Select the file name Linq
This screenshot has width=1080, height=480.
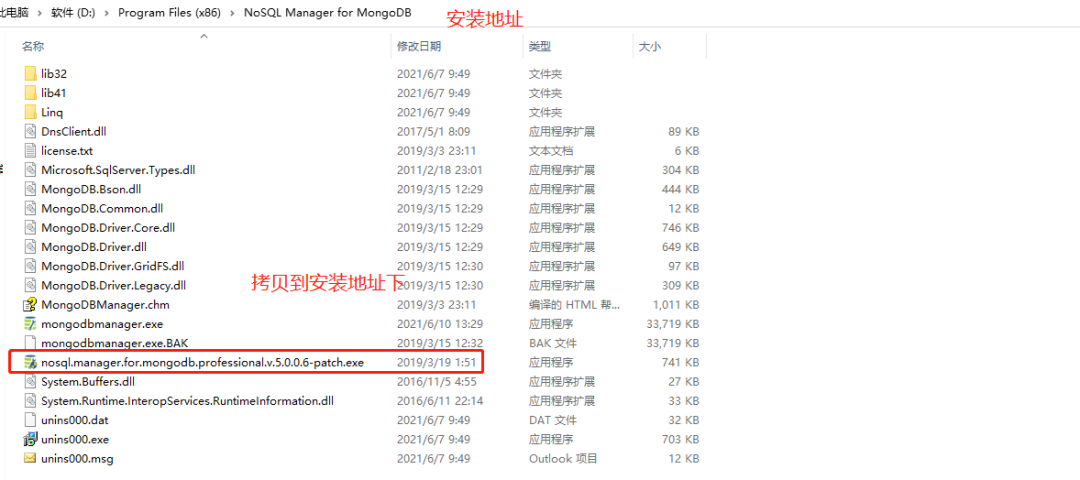(52, 112)
